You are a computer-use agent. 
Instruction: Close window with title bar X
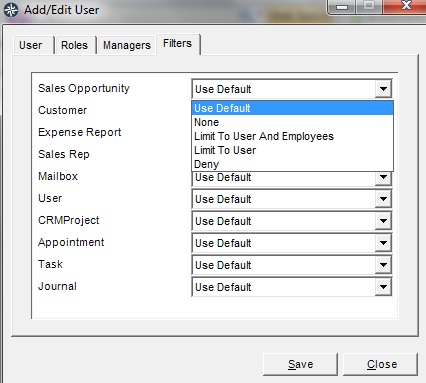tap(406, 6)
